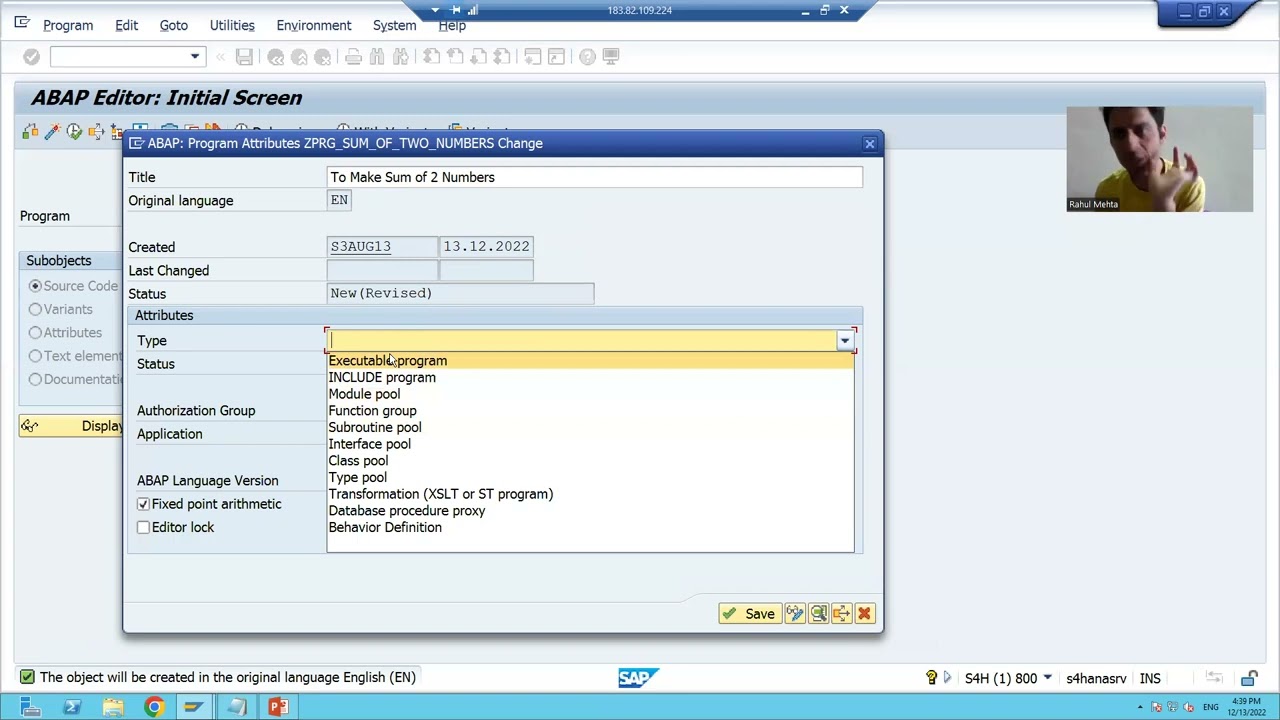
Task: Click the ENG language indicator in tray
Action: click(x=1211, y=708)
